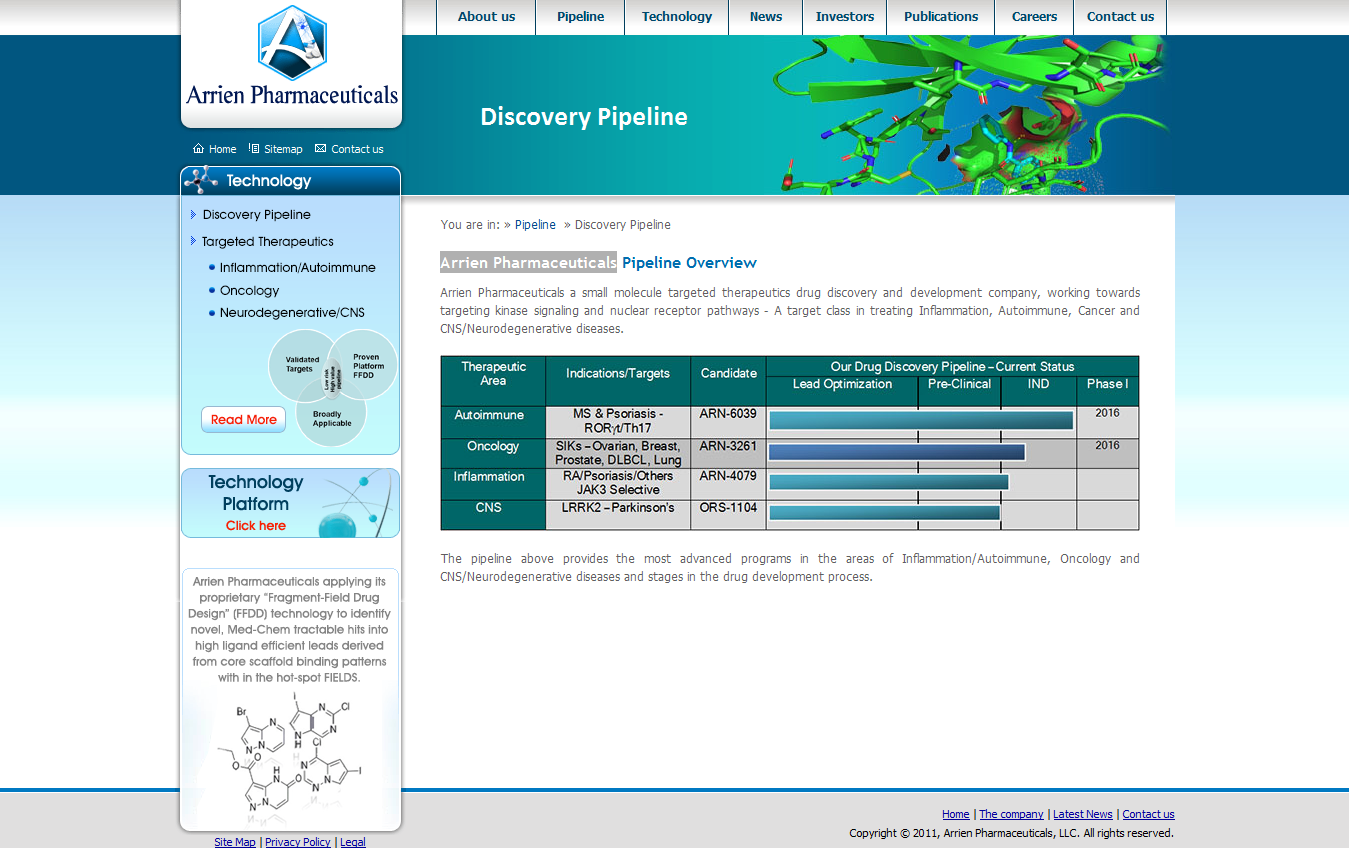Select Contact us in top navigation
Viewport: 1349px width, 848px height.
[x=1120, y=17]
